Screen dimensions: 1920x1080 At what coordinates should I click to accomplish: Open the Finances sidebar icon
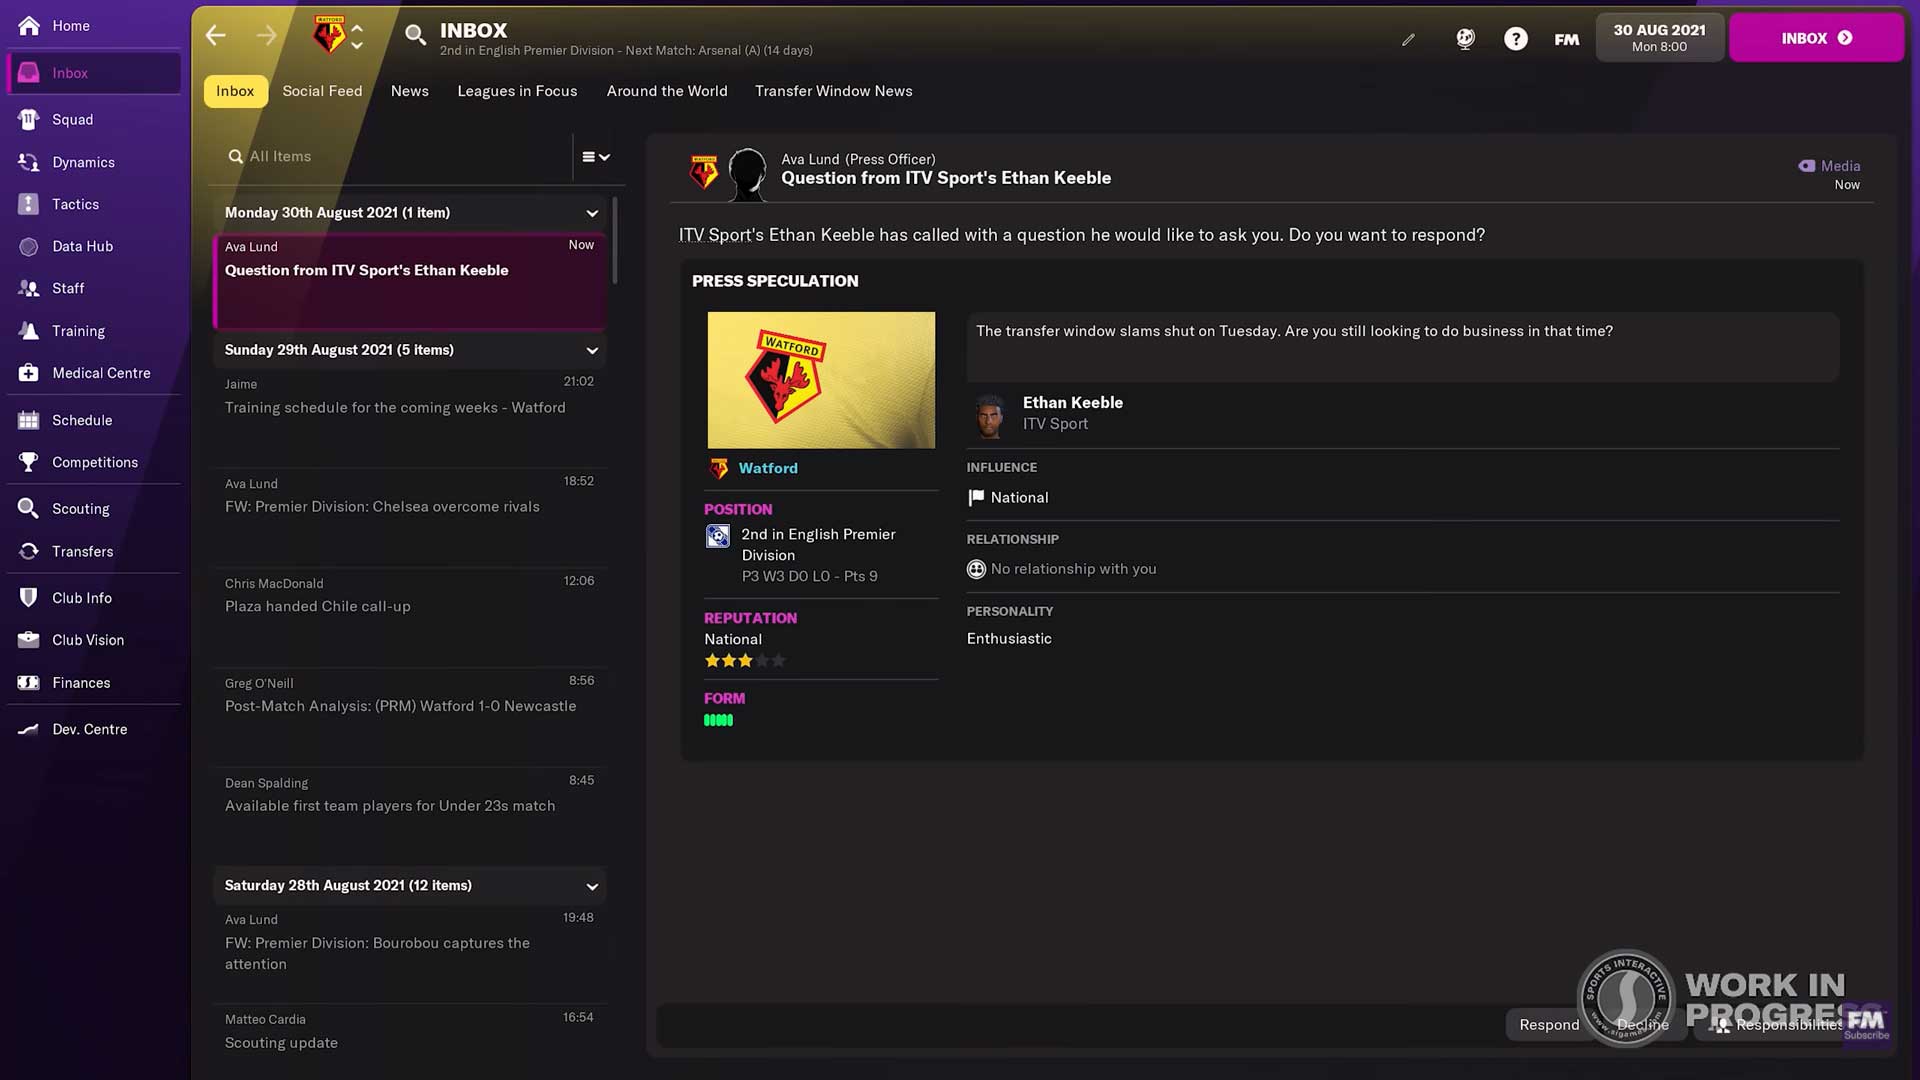29,683
